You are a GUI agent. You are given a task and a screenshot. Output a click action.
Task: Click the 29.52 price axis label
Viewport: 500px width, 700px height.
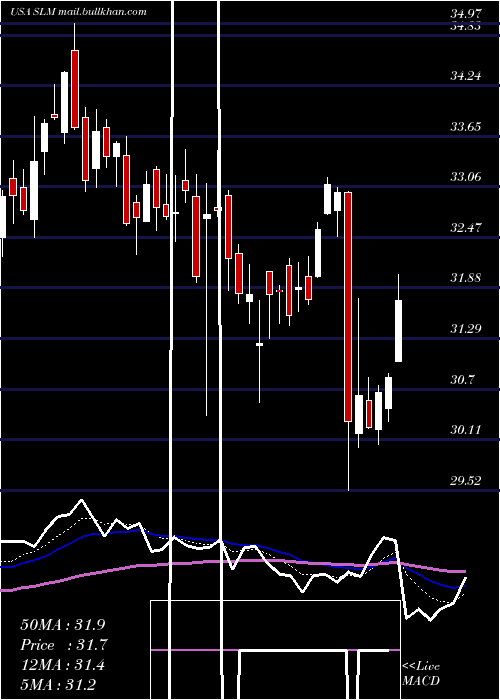click(x=466, y=481)
